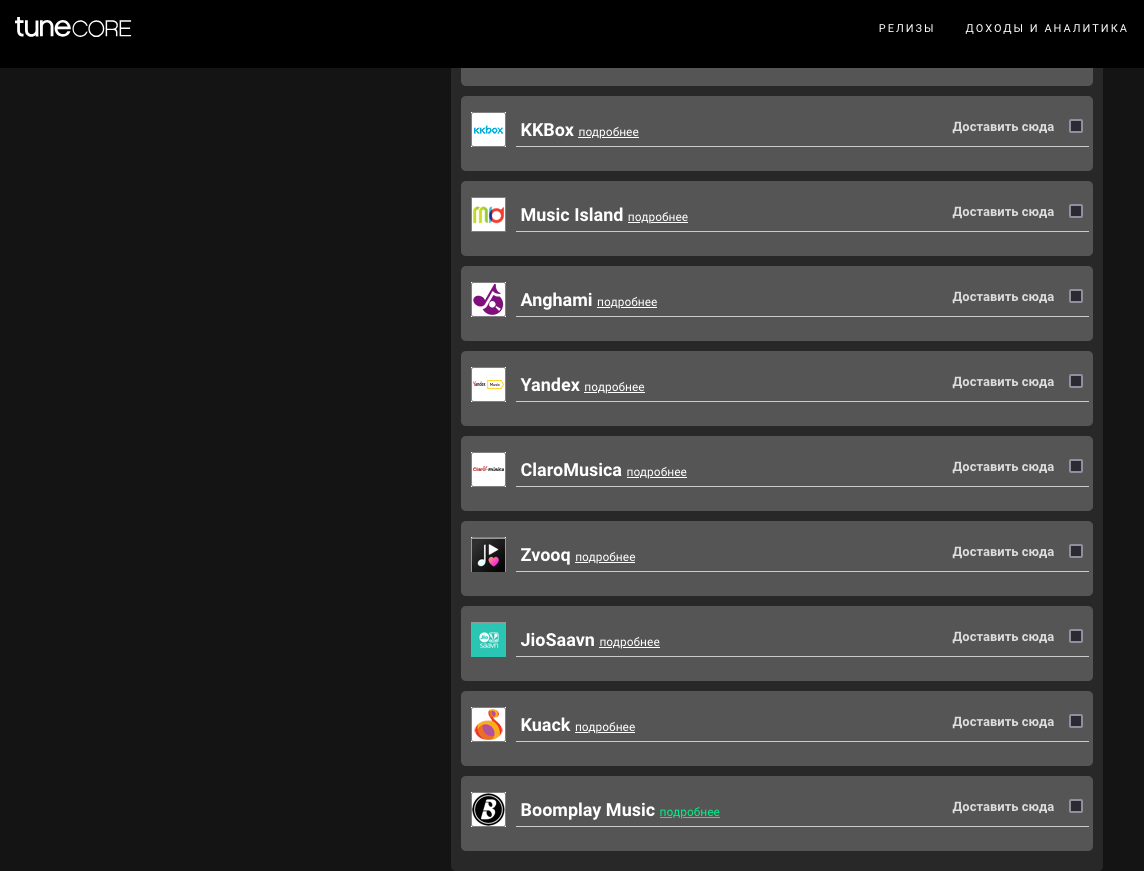Open Zvooq подробнее link

tap(605, 557)
